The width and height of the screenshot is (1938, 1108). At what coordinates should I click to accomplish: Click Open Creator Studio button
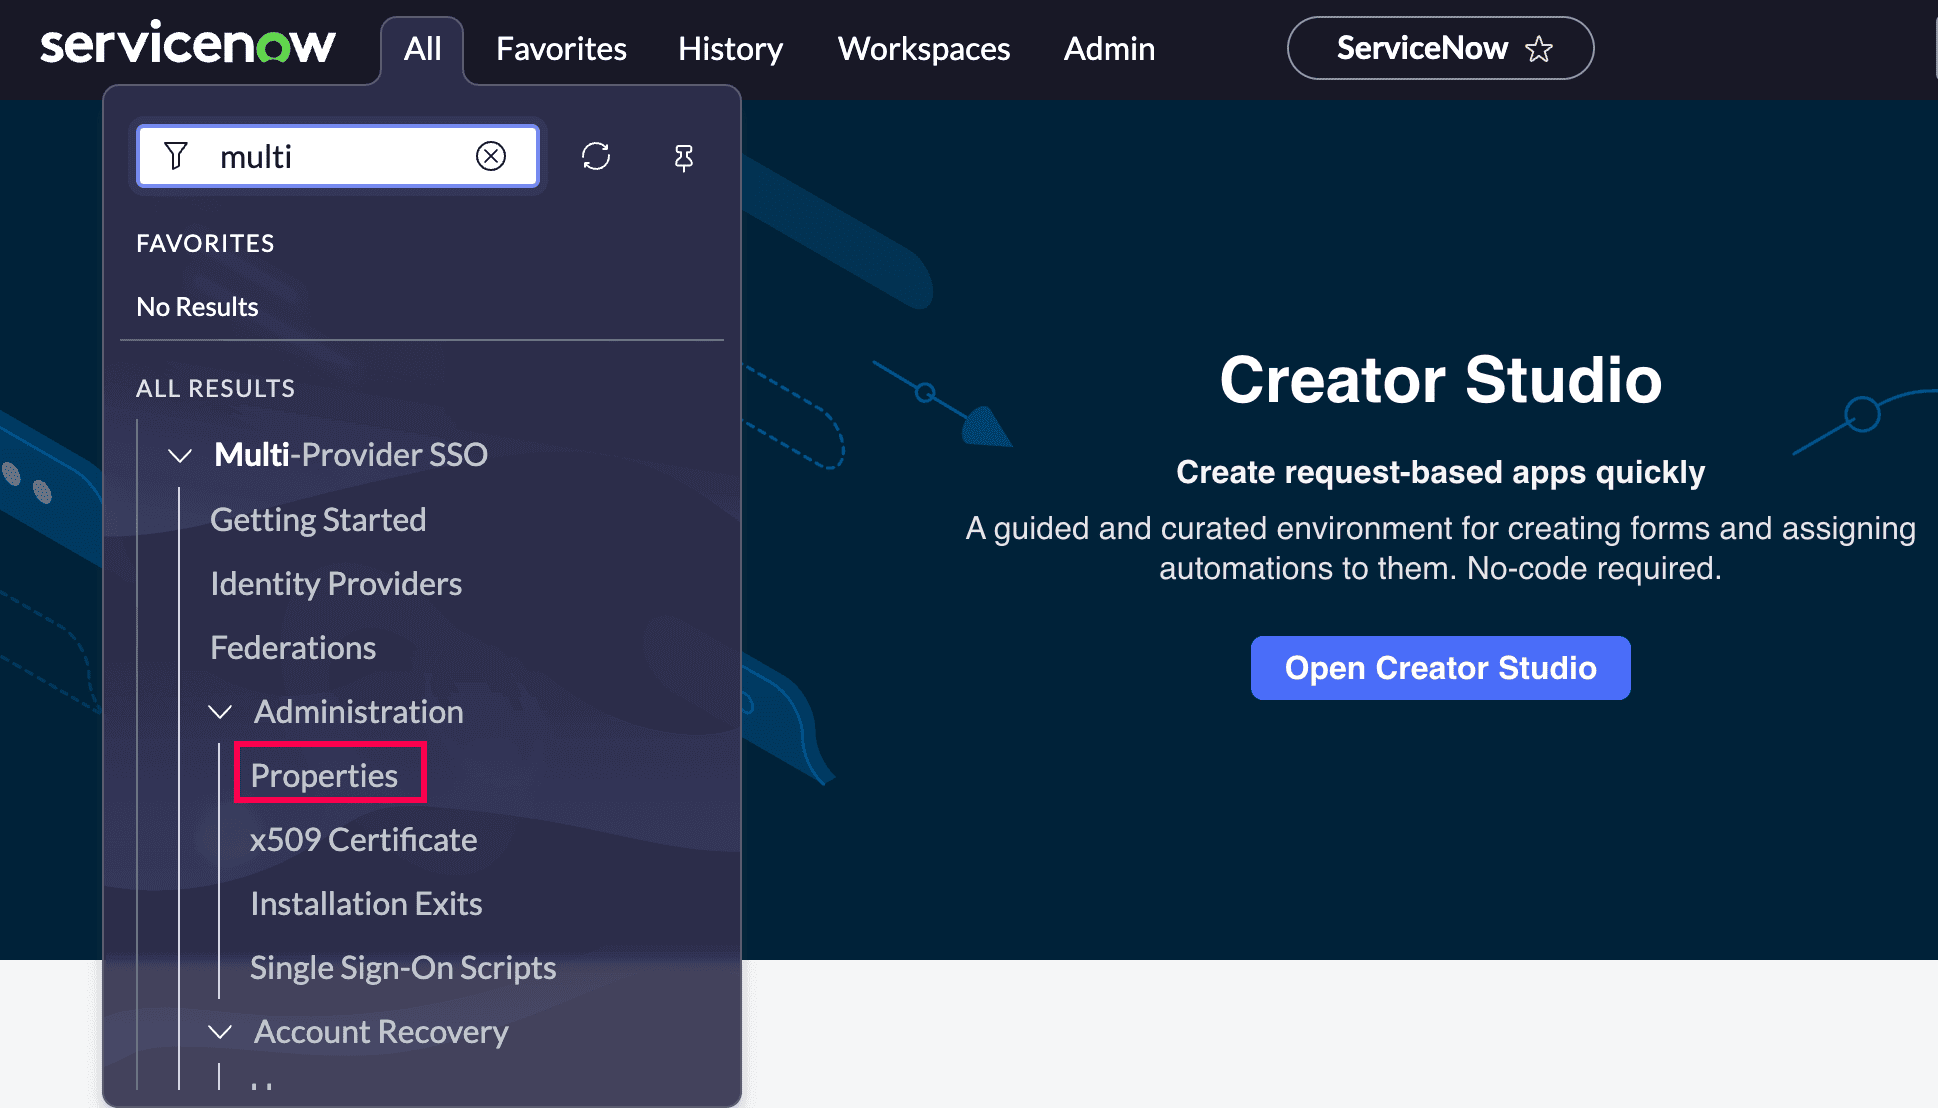1440,668
